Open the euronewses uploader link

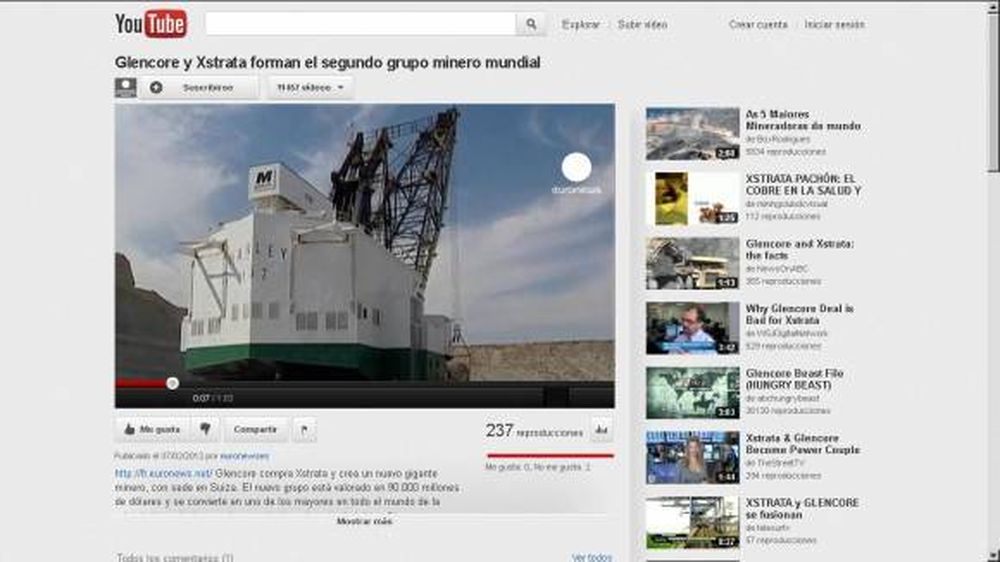point(244,456)
